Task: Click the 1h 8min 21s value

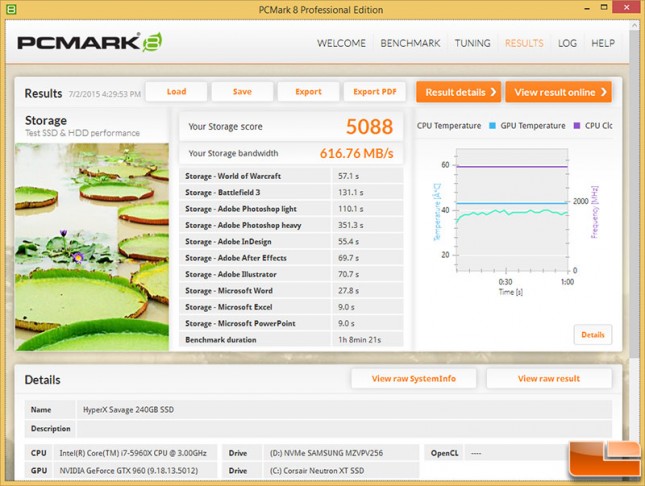Action: [360, 340]
